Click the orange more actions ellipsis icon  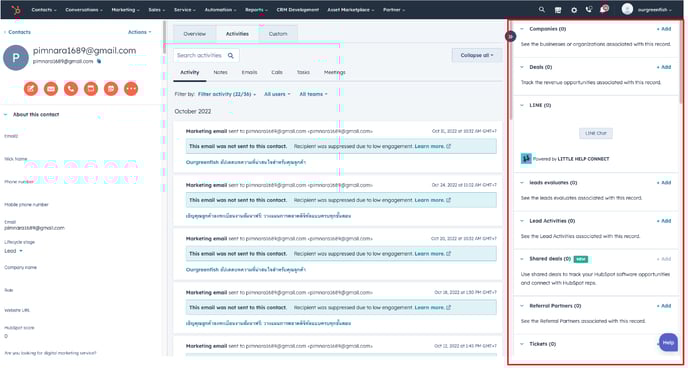tap(131, 89)
